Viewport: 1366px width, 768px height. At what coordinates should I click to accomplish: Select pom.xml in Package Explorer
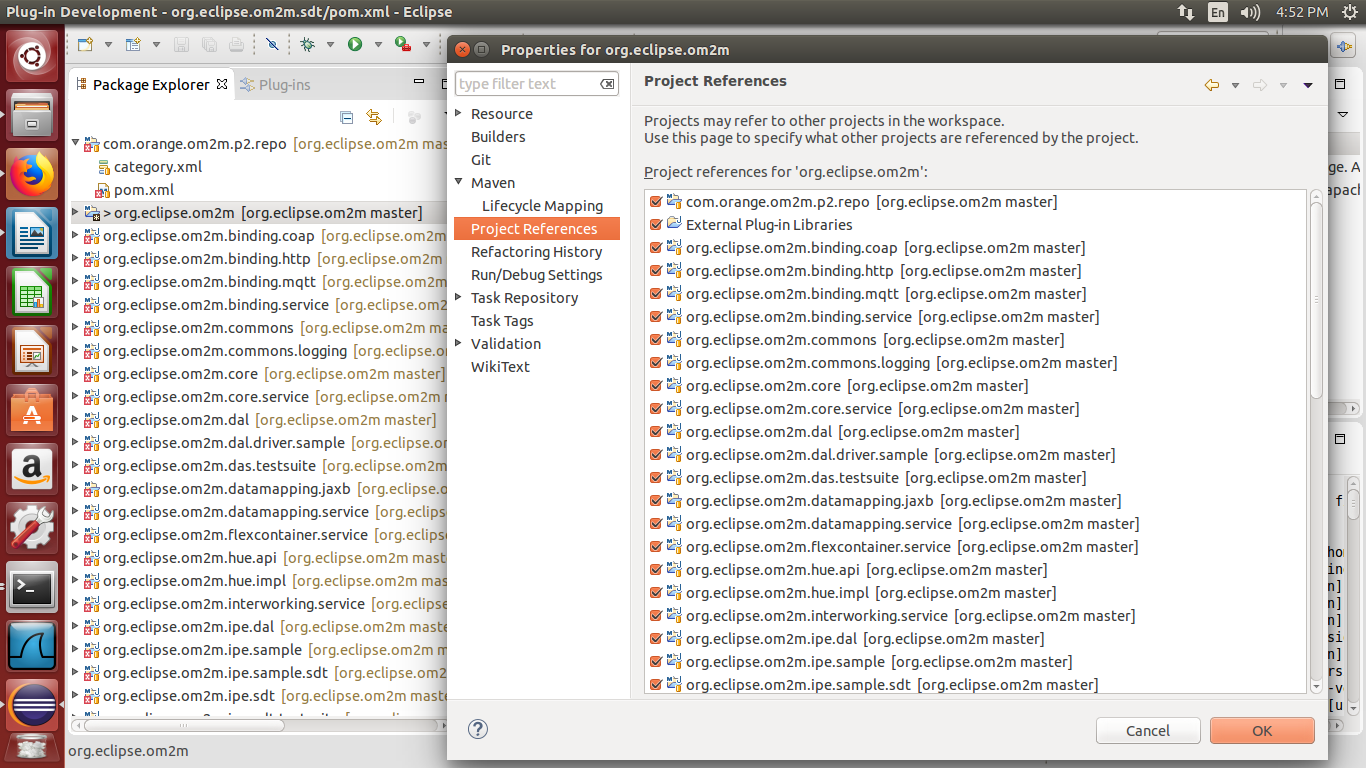pos(144,190)
